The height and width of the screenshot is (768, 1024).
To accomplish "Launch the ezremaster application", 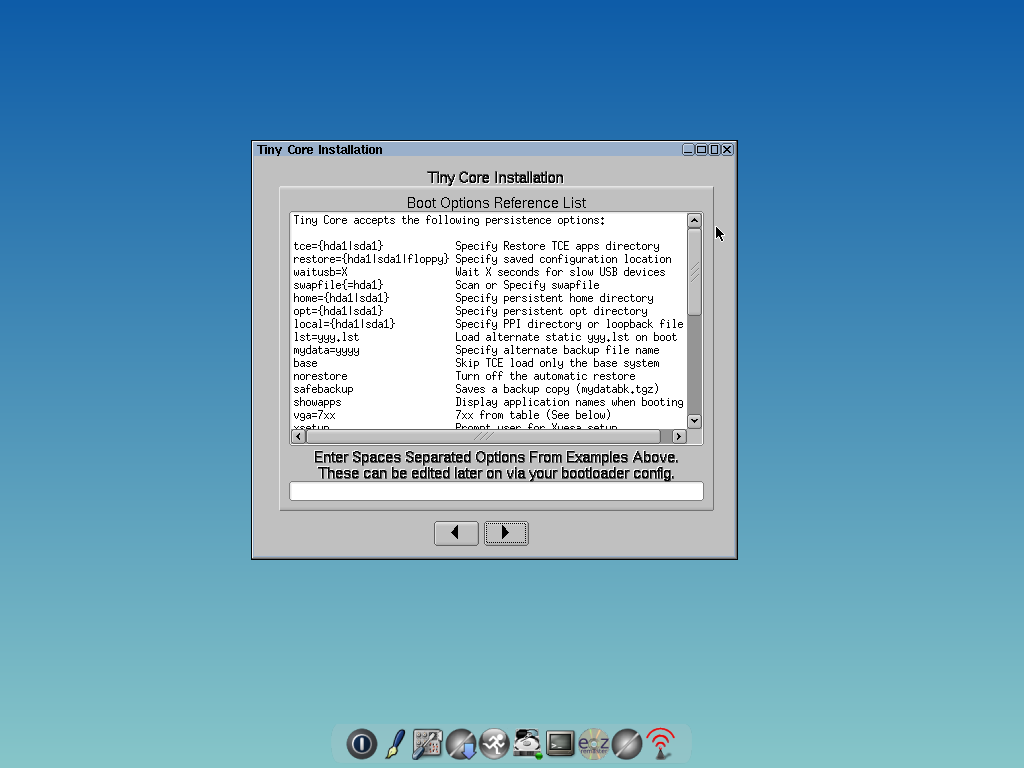I will [595, 744].
